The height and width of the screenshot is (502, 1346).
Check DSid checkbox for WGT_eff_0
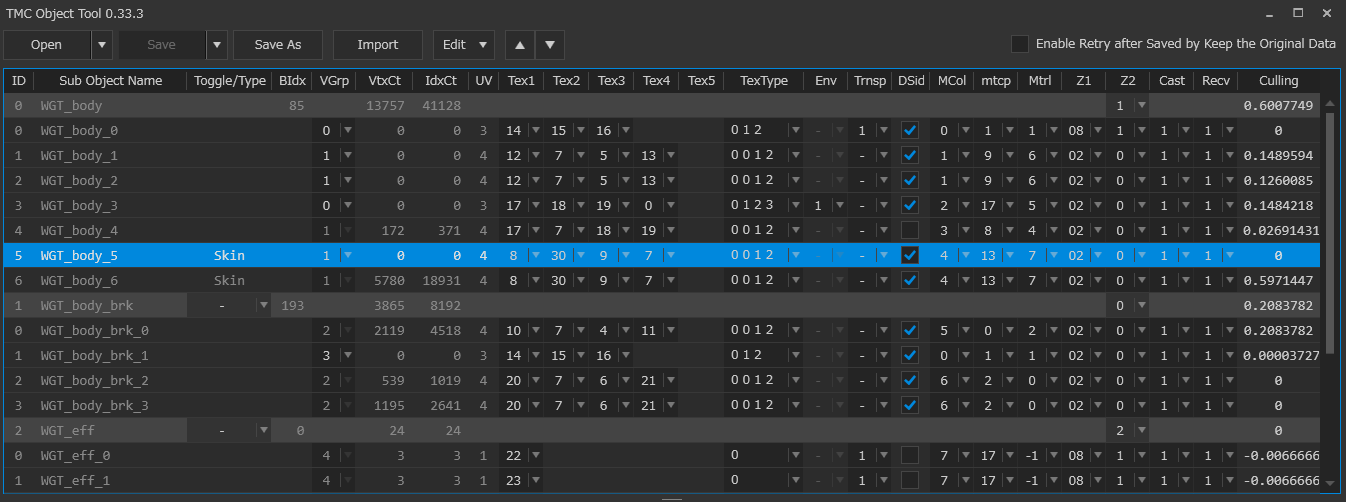click(x=909, y=455)
